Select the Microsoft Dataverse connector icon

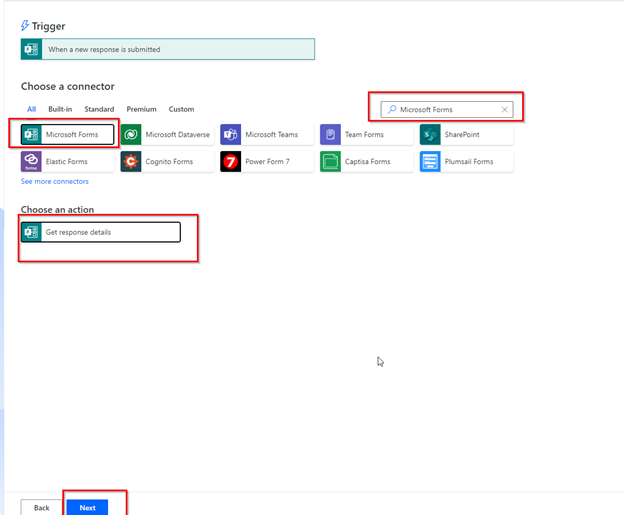pos(131,135)
